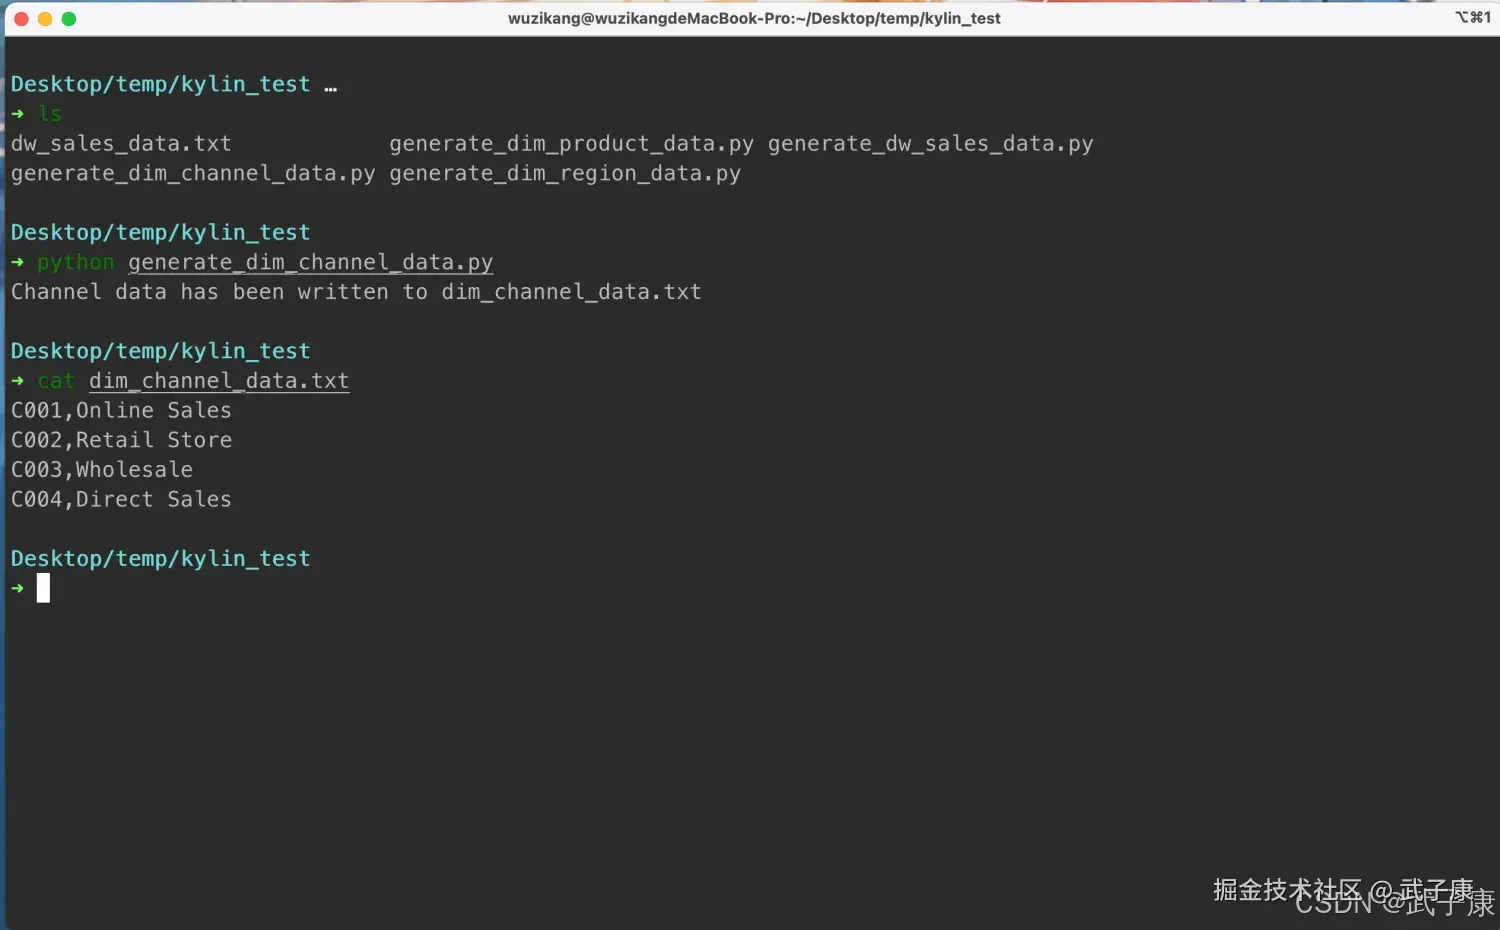The image size is (1500, 930).
Task: Select generate_dim_product_data.py in listing
Action: (x=571, y=144)
